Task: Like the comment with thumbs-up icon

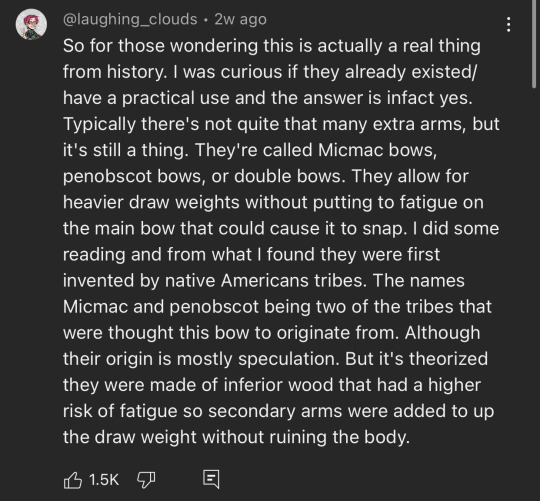Action: tap(73, 480)
